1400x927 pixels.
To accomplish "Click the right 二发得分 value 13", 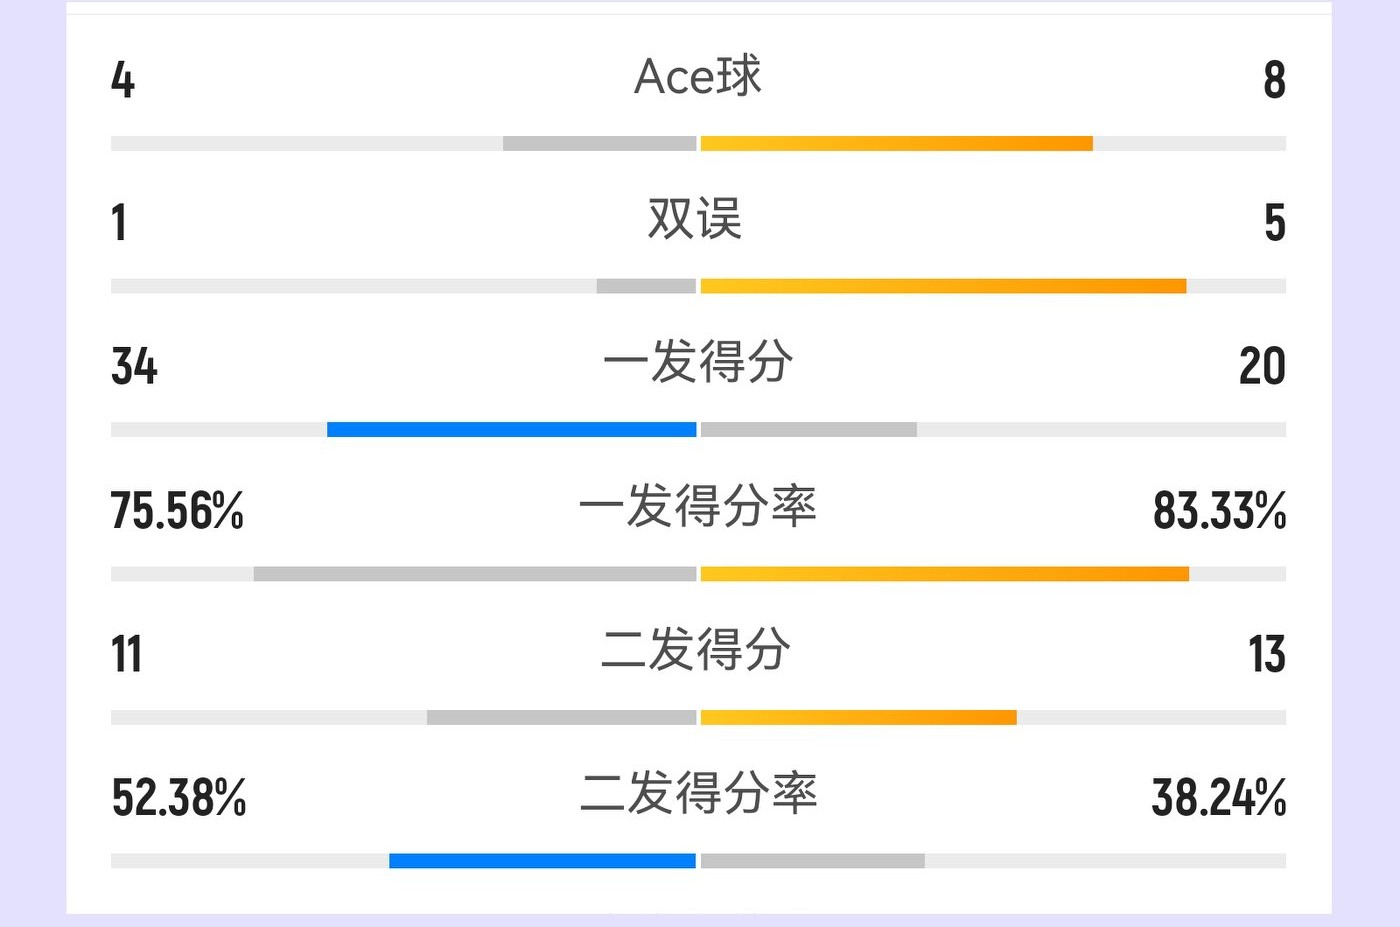I will tap(1266, 654).
